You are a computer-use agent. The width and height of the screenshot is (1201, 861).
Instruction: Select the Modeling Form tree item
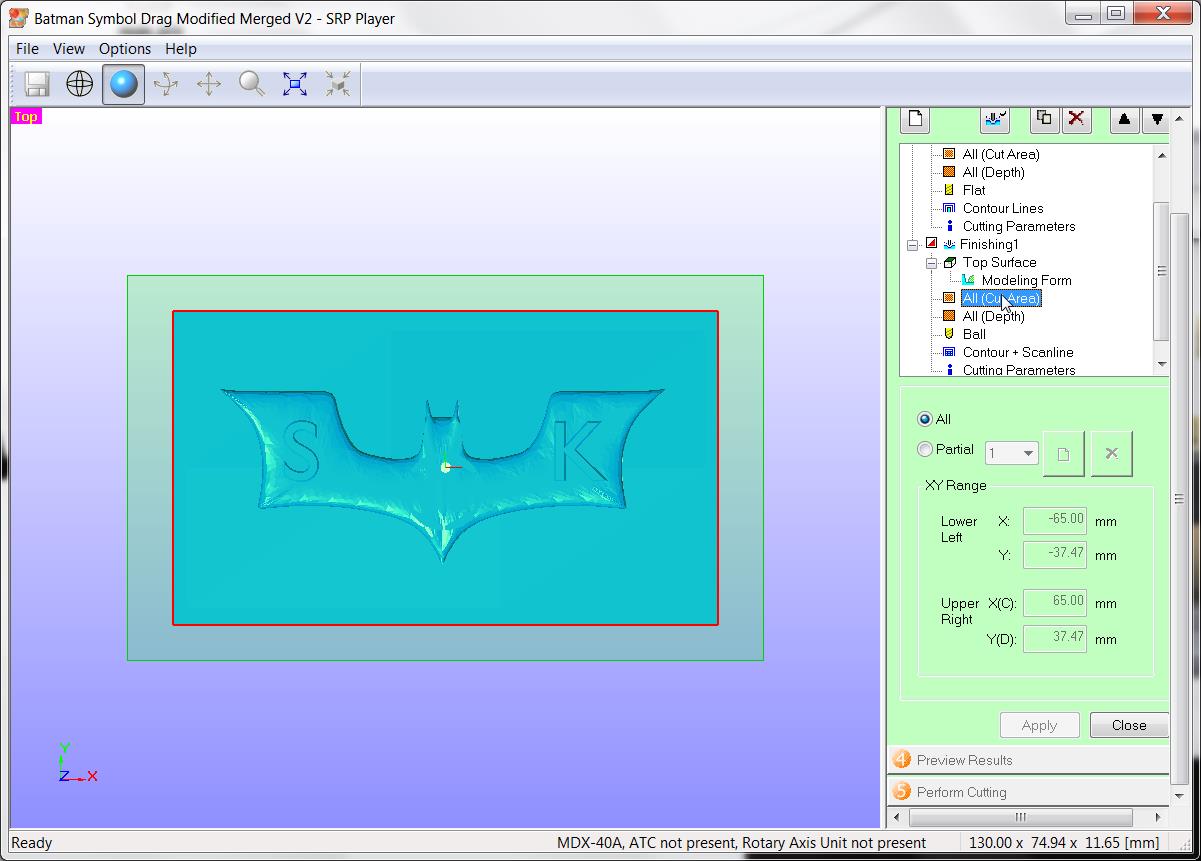[x=1026, y=280]
